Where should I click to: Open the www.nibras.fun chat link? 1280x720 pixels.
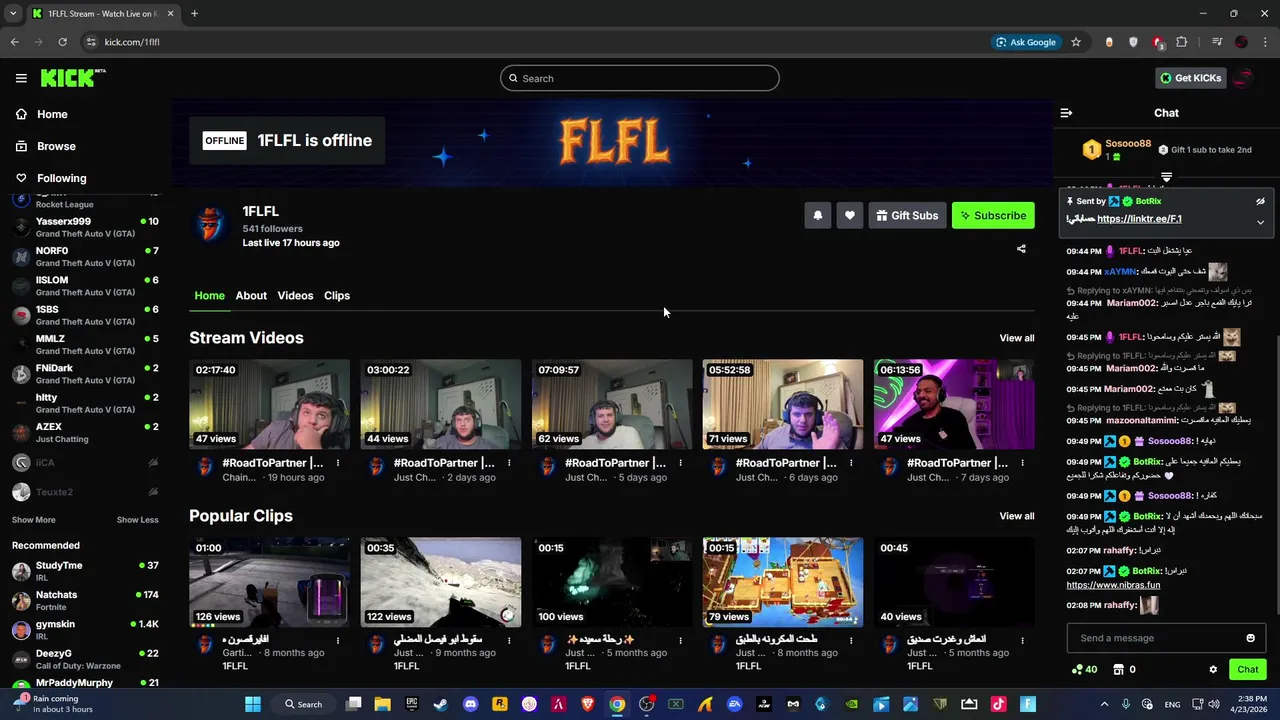point(1113,585)
